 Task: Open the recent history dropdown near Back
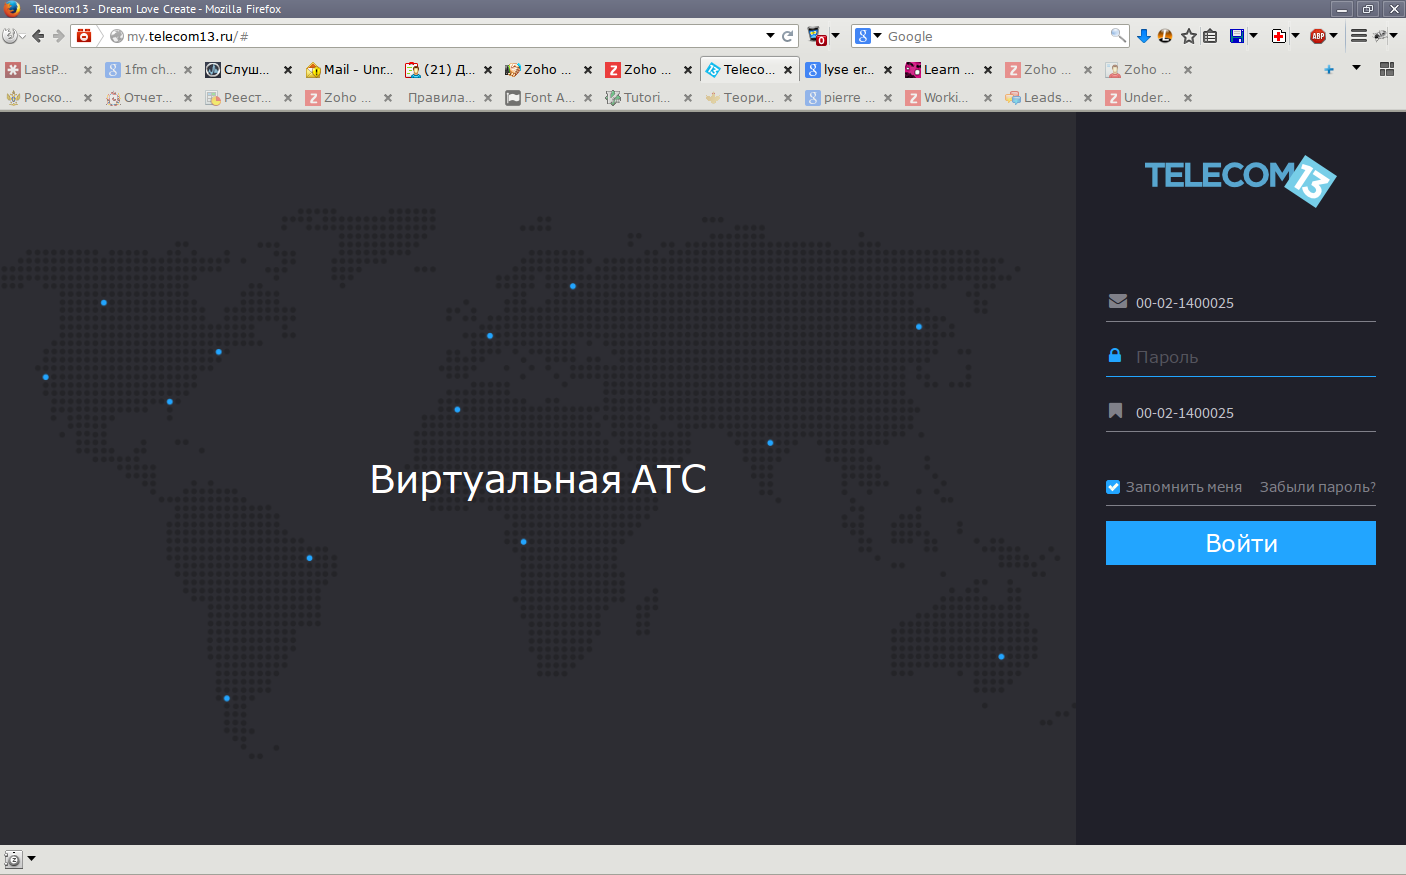click(22, 36)
